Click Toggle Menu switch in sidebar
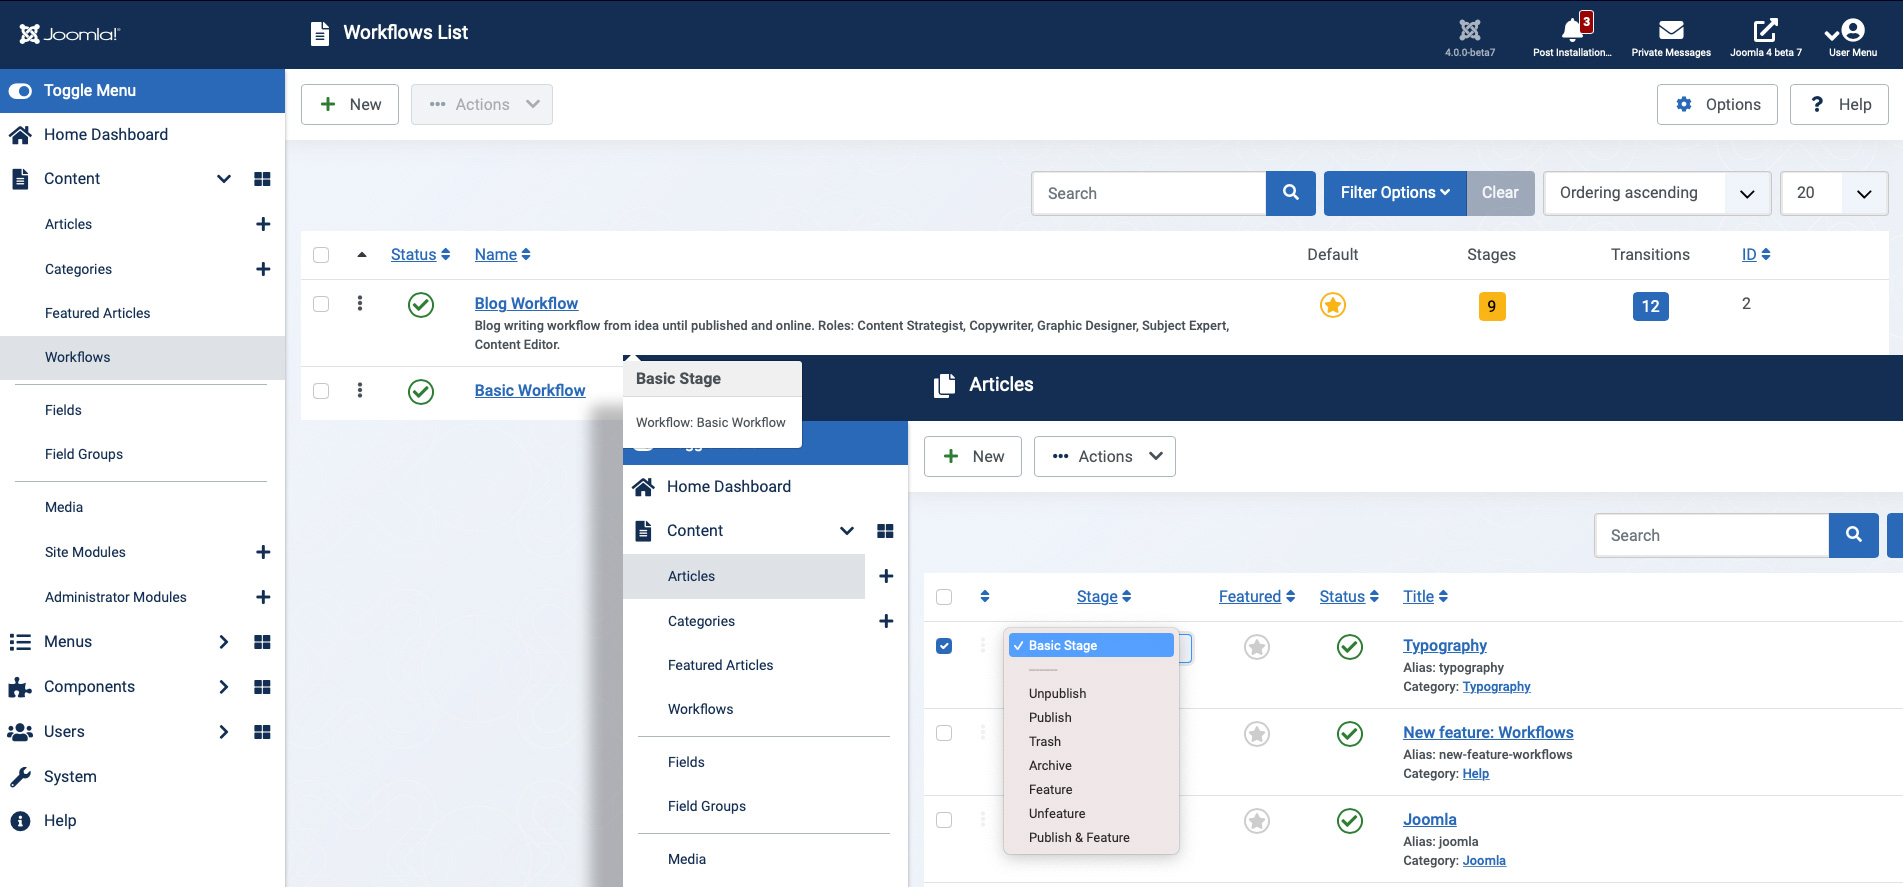The image size is (1903, 887). 20,91
